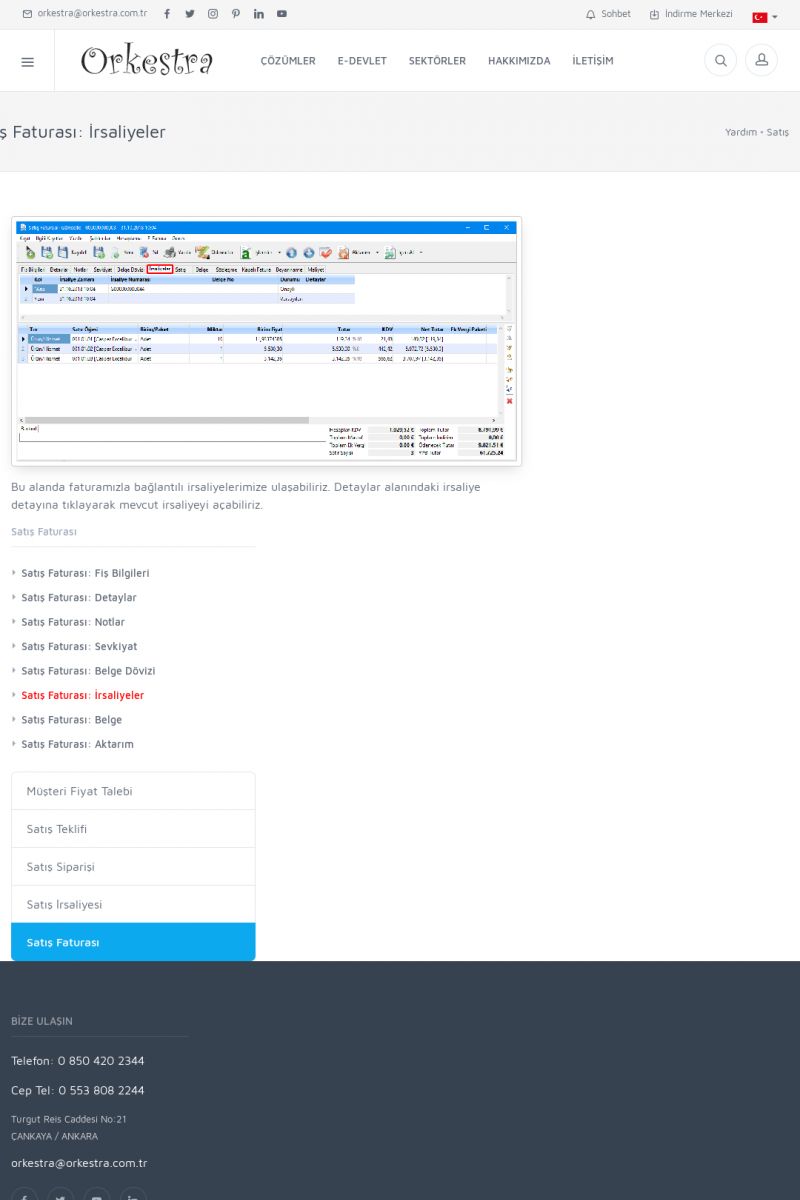Expand the SEKTÖRLER navigation menu
This screenshot has width=800, height=1200.
coord(437,61)
